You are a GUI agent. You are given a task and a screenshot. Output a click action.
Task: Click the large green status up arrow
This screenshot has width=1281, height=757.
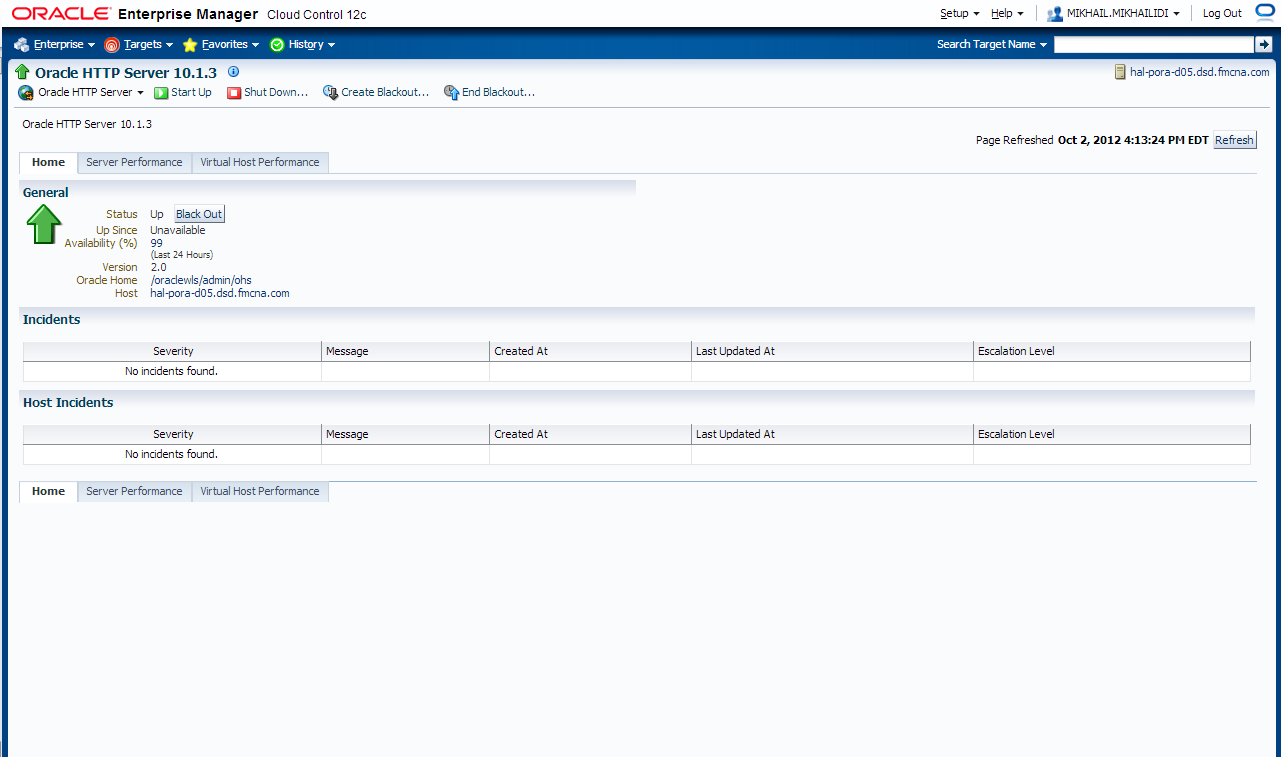(x=44, y=224)
